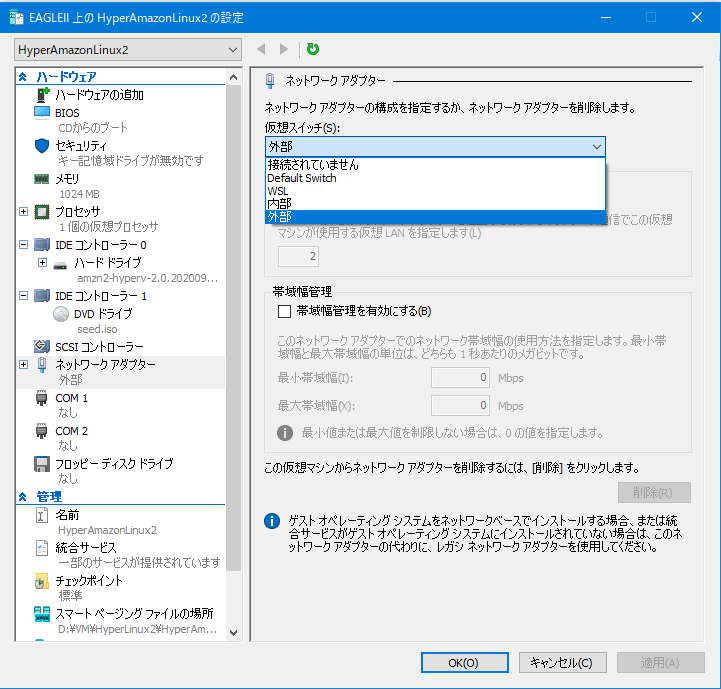Choose Default Switch from the list
721x689 pixels.
[435, 178]
